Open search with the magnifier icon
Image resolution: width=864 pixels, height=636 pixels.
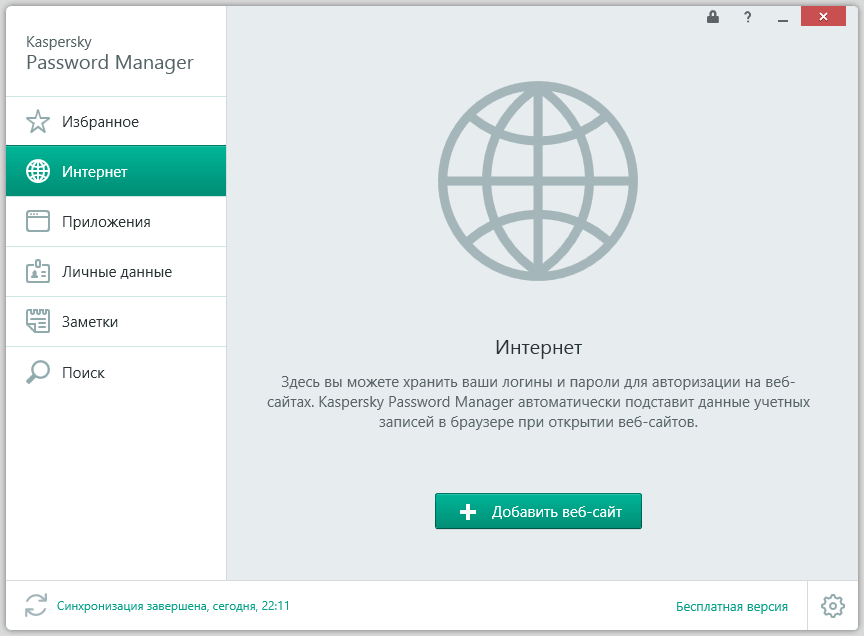37,372
